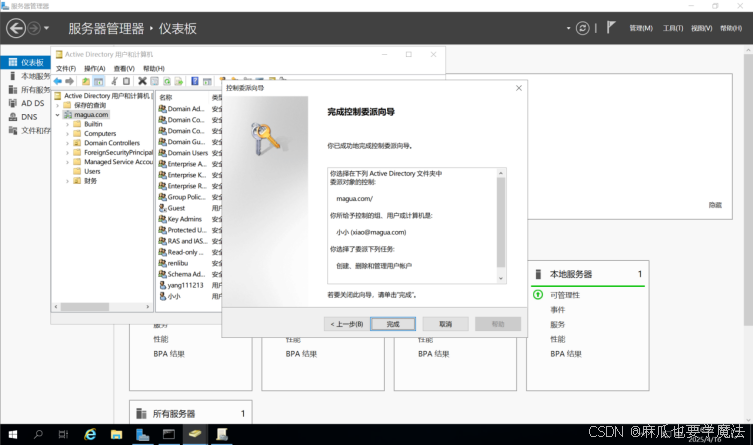This screenshot has width=753, height=446.
Task: Click Server Manager circular refresh icon
Action: (582, 28)
